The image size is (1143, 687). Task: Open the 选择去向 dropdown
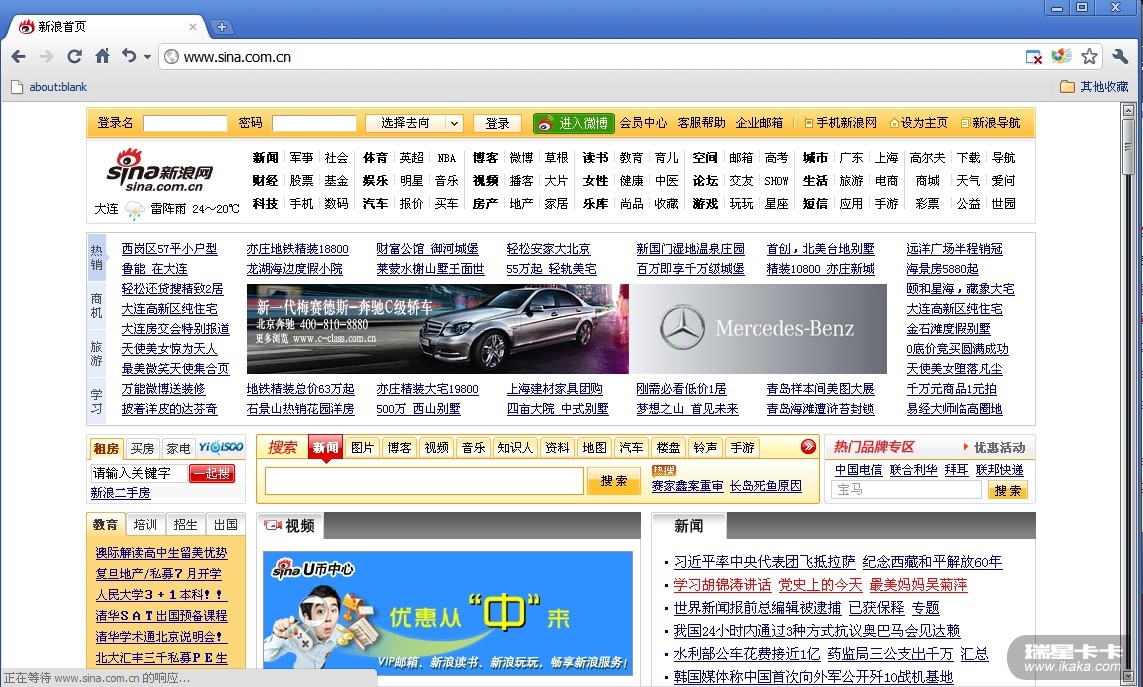click(x=414, y=123)
